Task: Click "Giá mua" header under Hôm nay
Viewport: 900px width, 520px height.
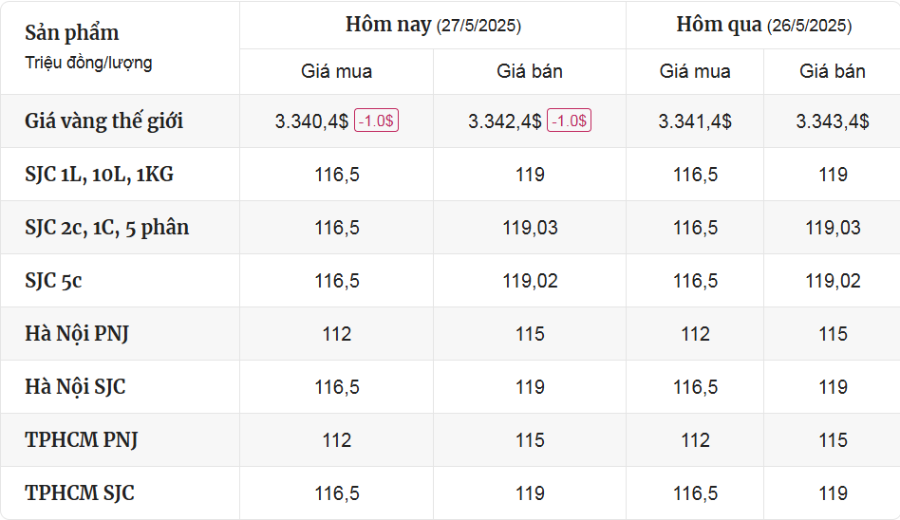Action: coord(336,72)
